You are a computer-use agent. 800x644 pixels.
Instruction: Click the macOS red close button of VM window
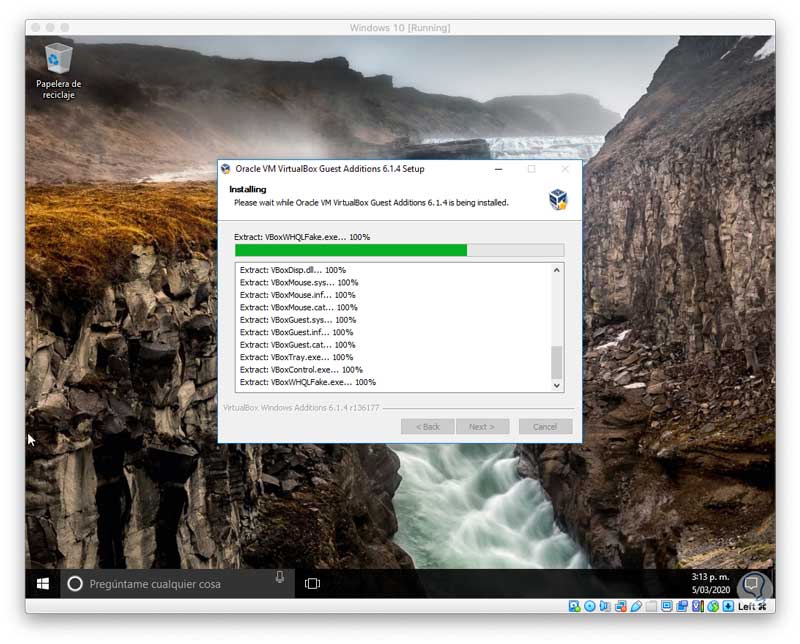click(x=35, y=27)
